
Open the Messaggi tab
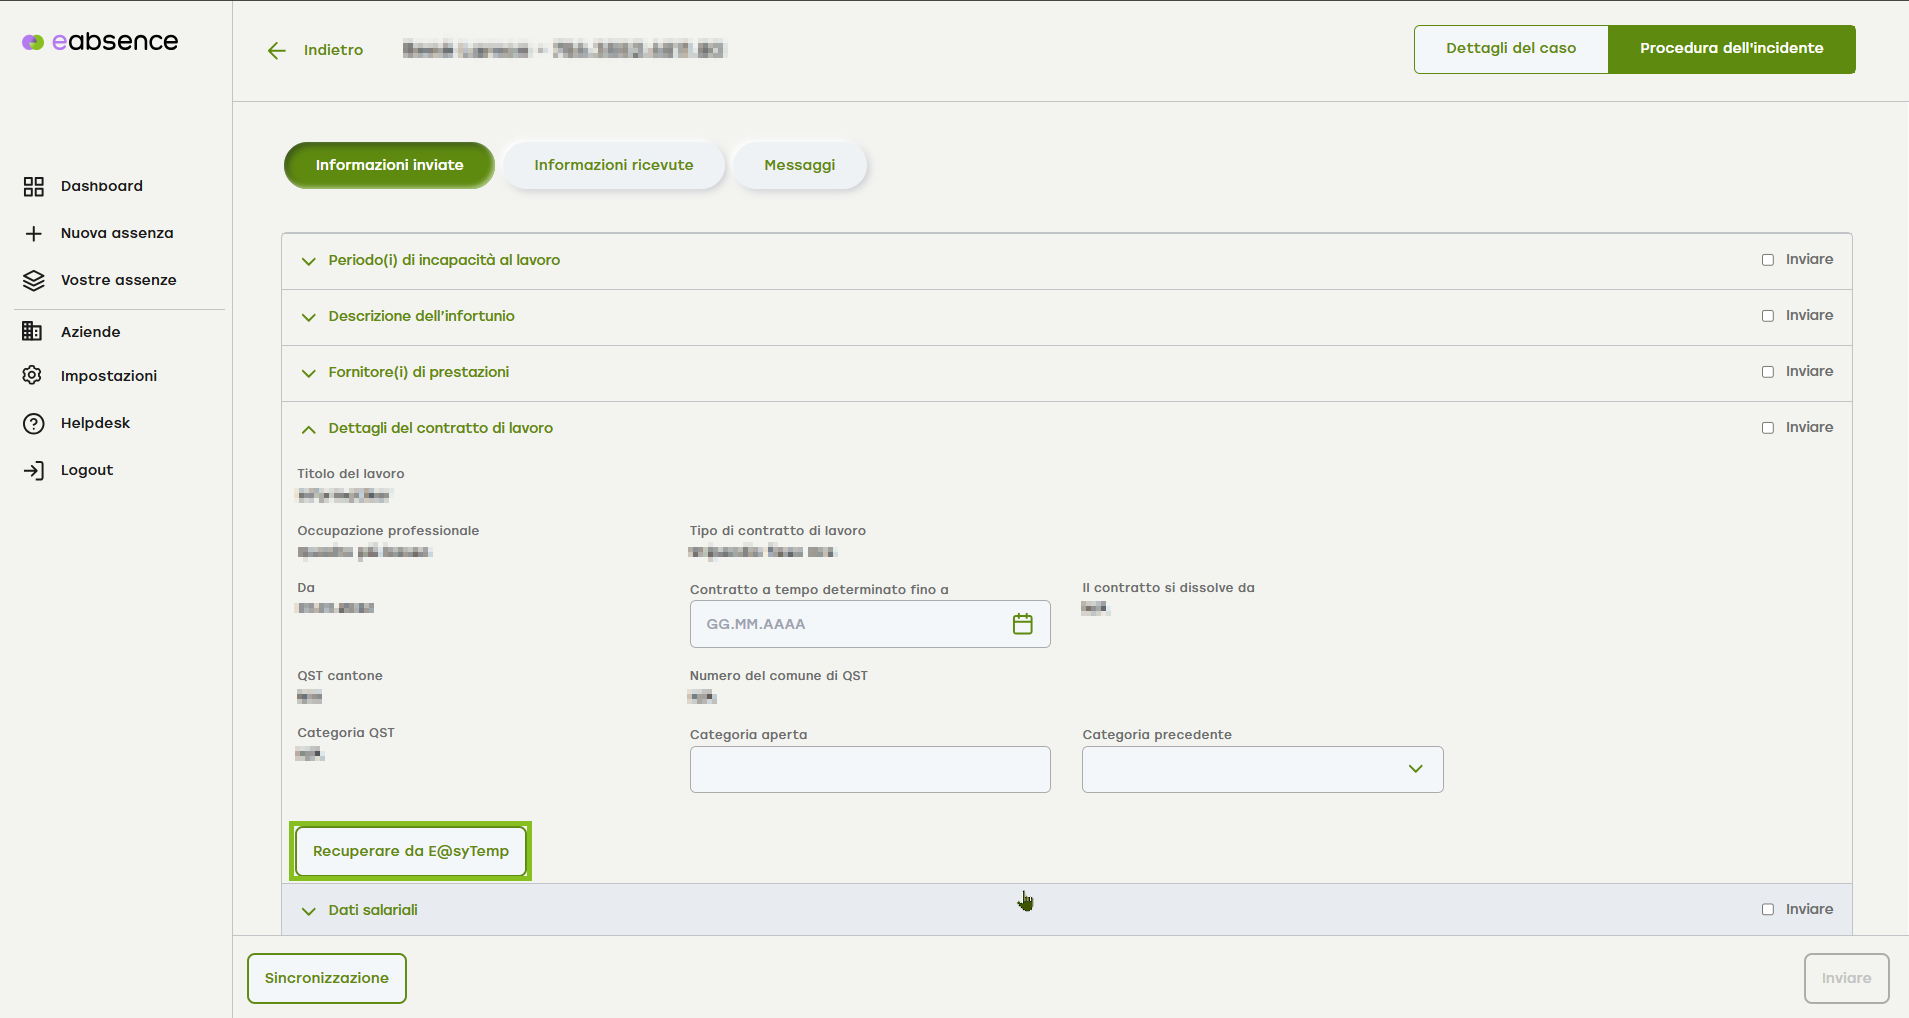point(799,165)
